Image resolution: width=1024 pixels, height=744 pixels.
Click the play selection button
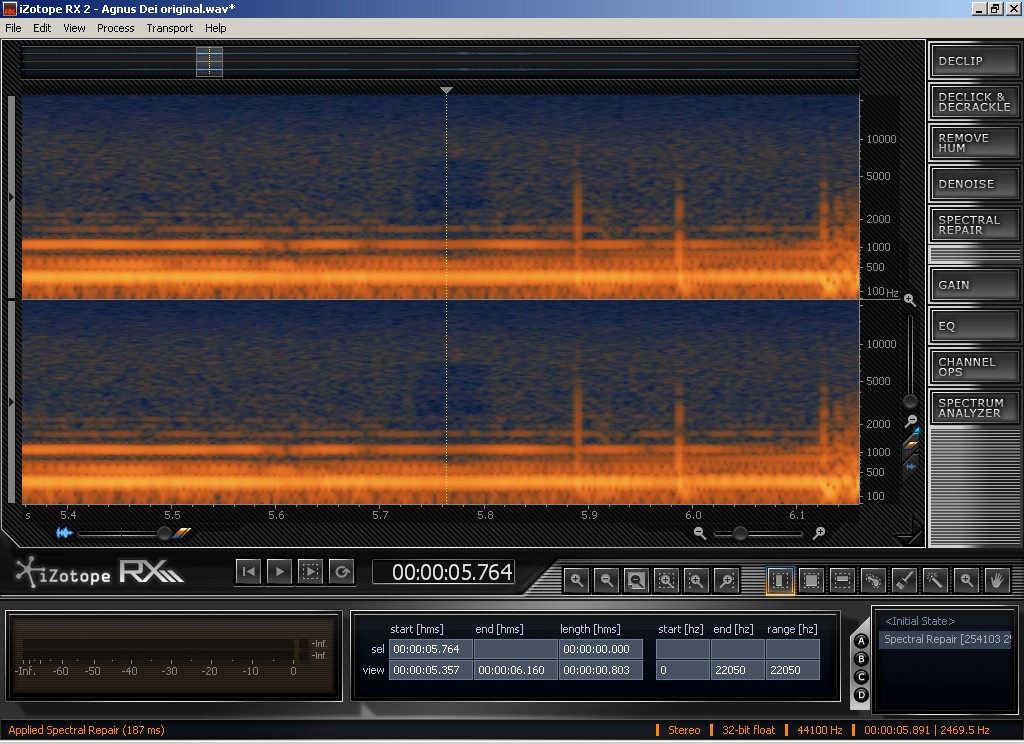coord(311,572)
